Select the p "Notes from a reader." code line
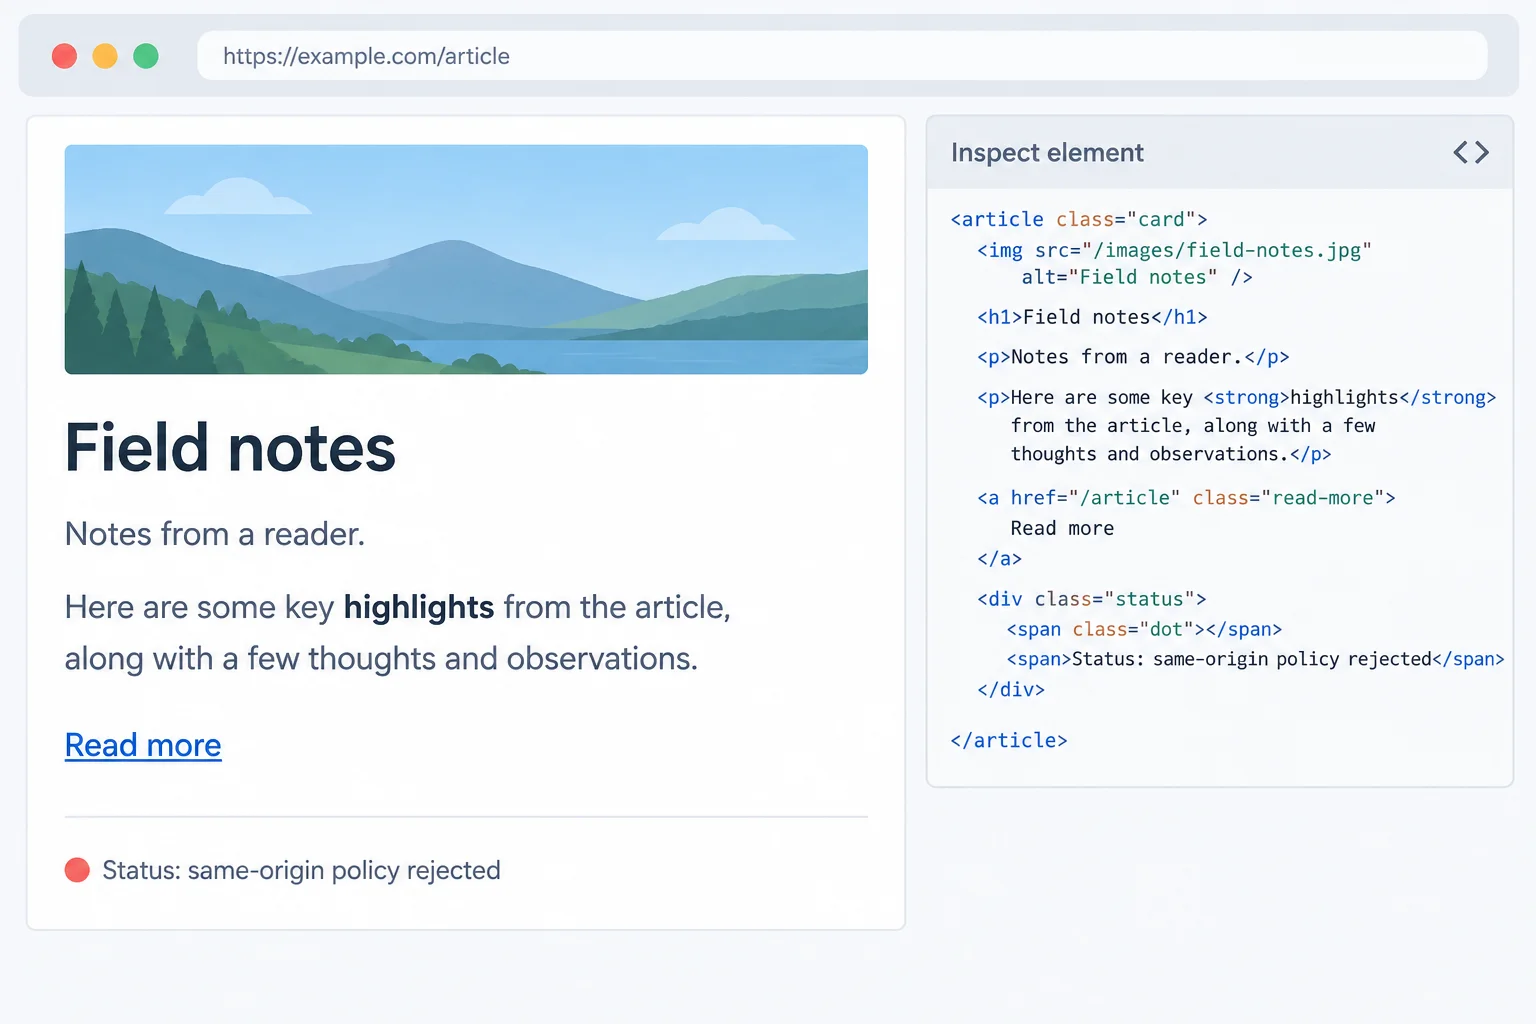1536x1024 pixels. 1133,357
